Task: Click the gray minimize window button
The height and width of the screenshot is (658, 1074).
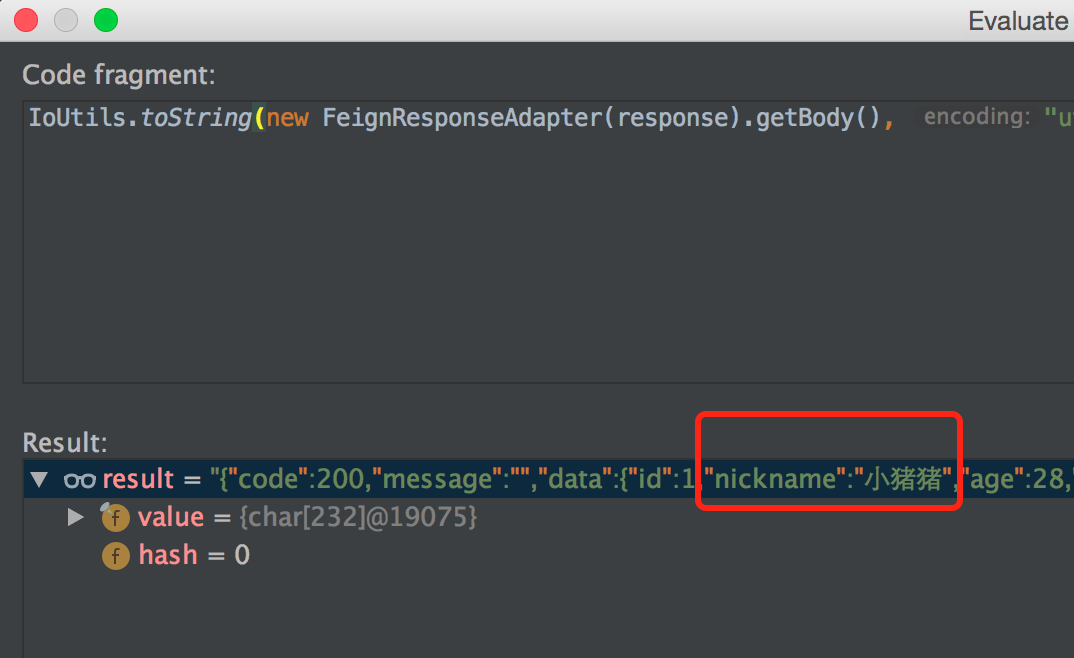Action: 66,20
